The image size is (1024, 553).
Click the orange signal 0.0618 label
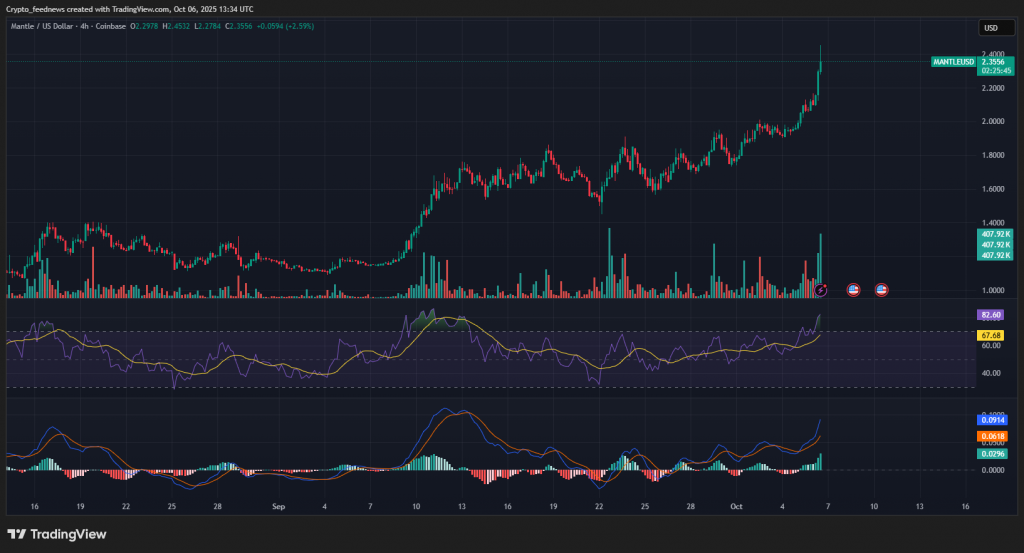pyautogui.click(x=992, y=437)
